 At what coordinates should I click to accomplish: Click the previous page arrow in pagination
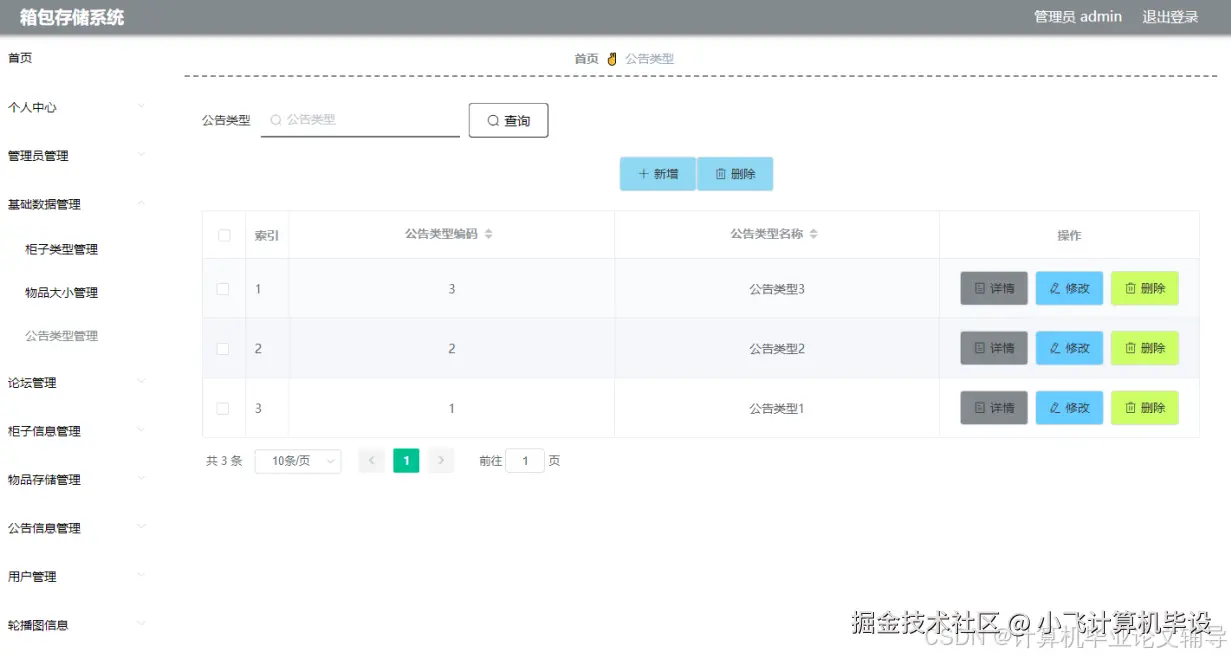coord(371,460)
